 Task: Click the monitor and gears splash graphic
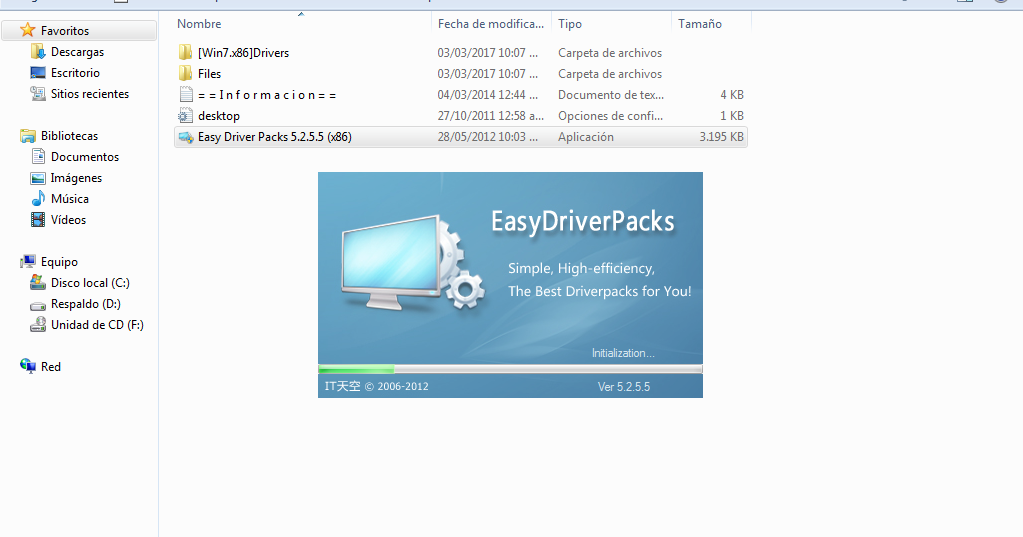412,263
